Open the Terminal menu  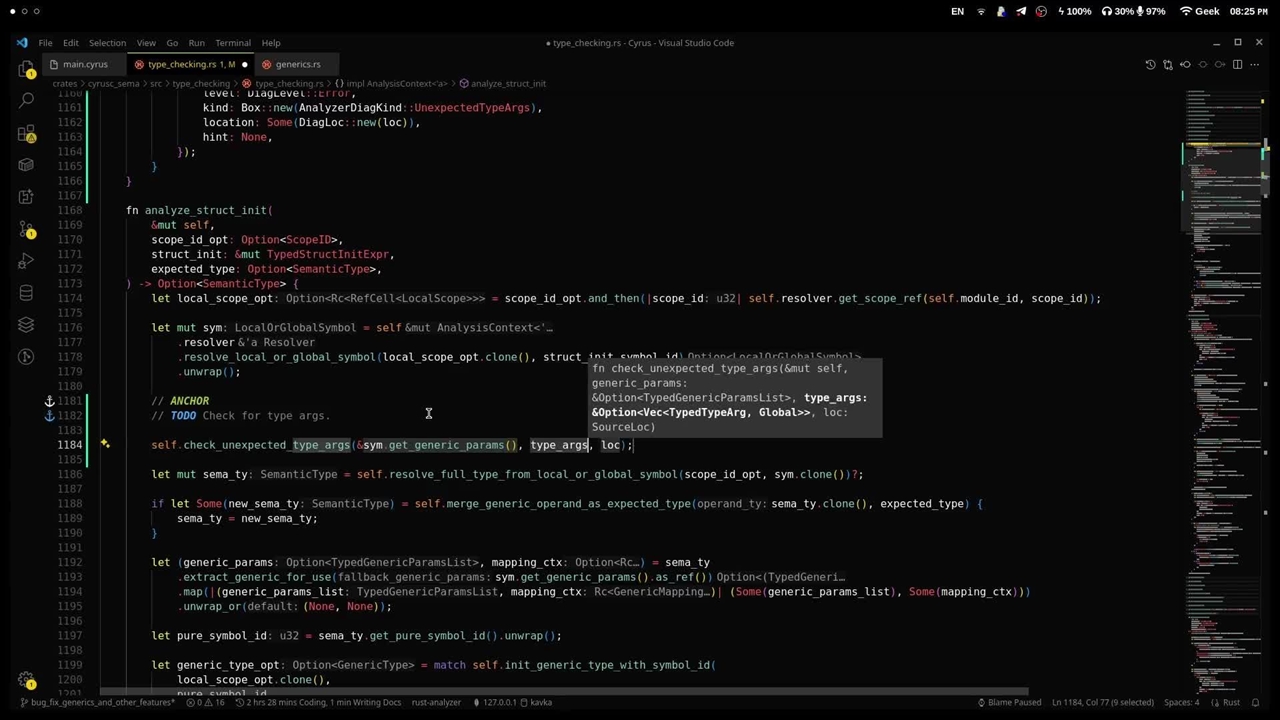point(233,43)
